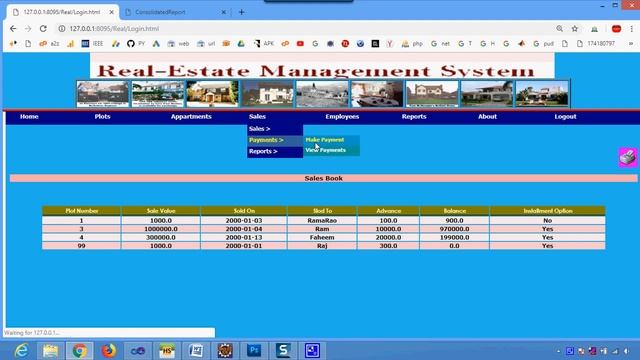
Task: Open the IEEE bookmark
Action: pyautogui.click(x=92, y=43)
